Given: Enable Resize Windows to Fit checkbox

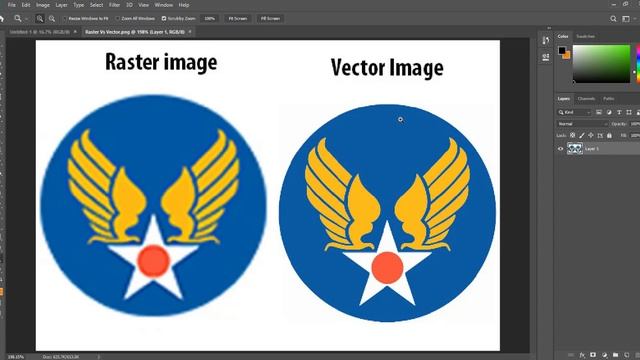Looking at the screenshot, I should [x=65, y=18].
